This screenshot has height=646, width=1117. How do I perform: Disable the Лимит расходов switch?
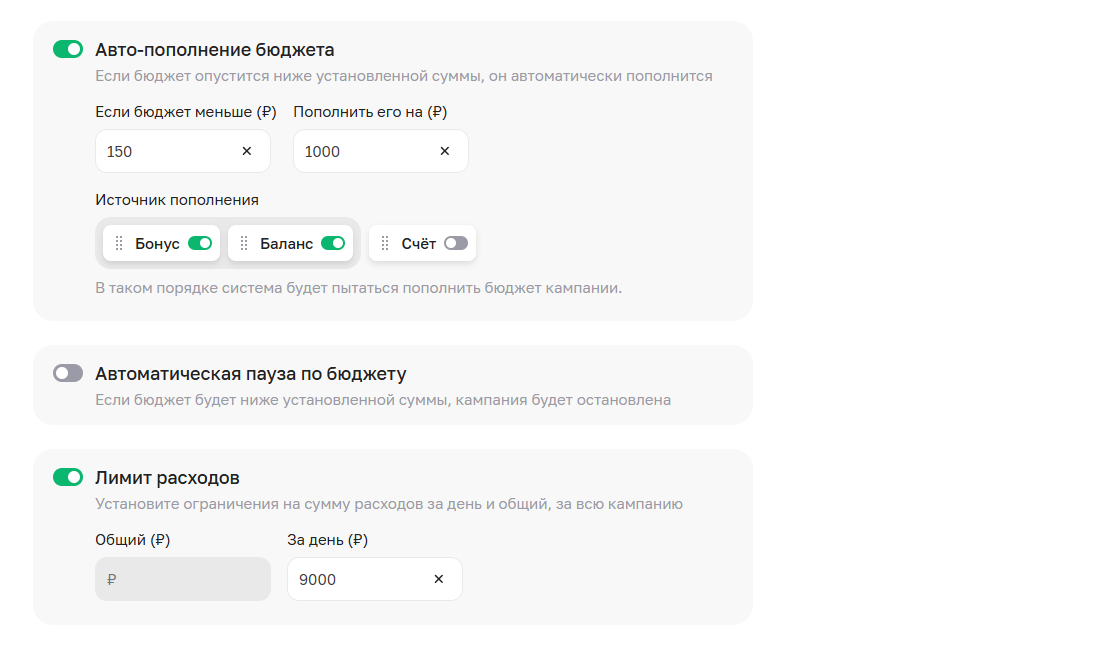click(68, 477)
